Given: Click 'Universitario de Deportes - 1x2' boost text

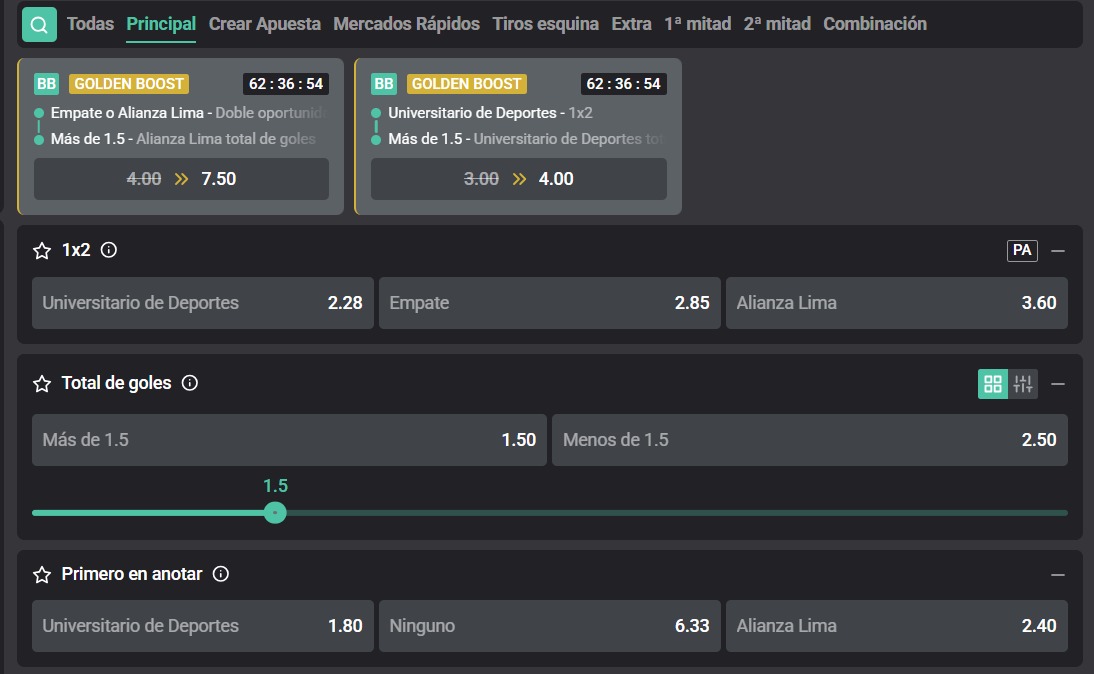Looking at the screenshot, I should pos(490,112).
